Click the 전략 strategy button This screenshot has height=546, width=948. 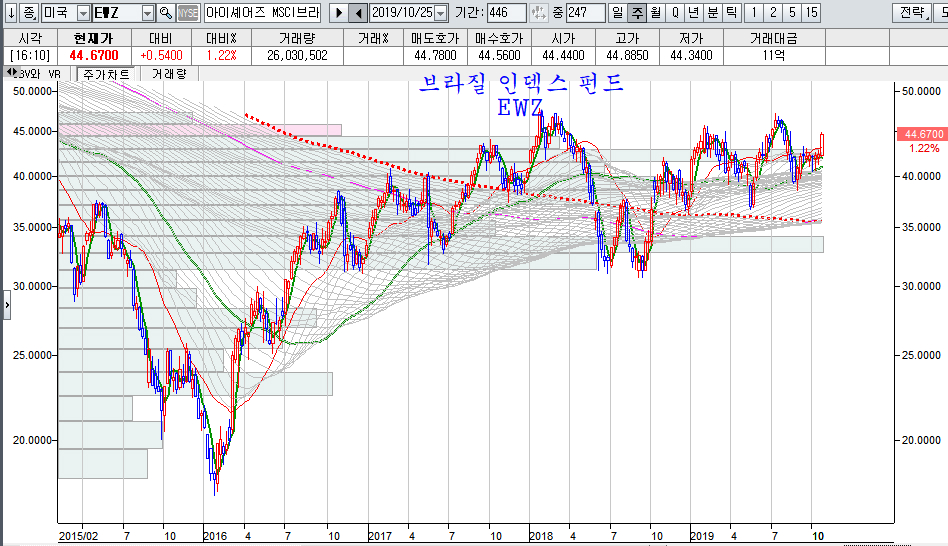click(912, 13)
